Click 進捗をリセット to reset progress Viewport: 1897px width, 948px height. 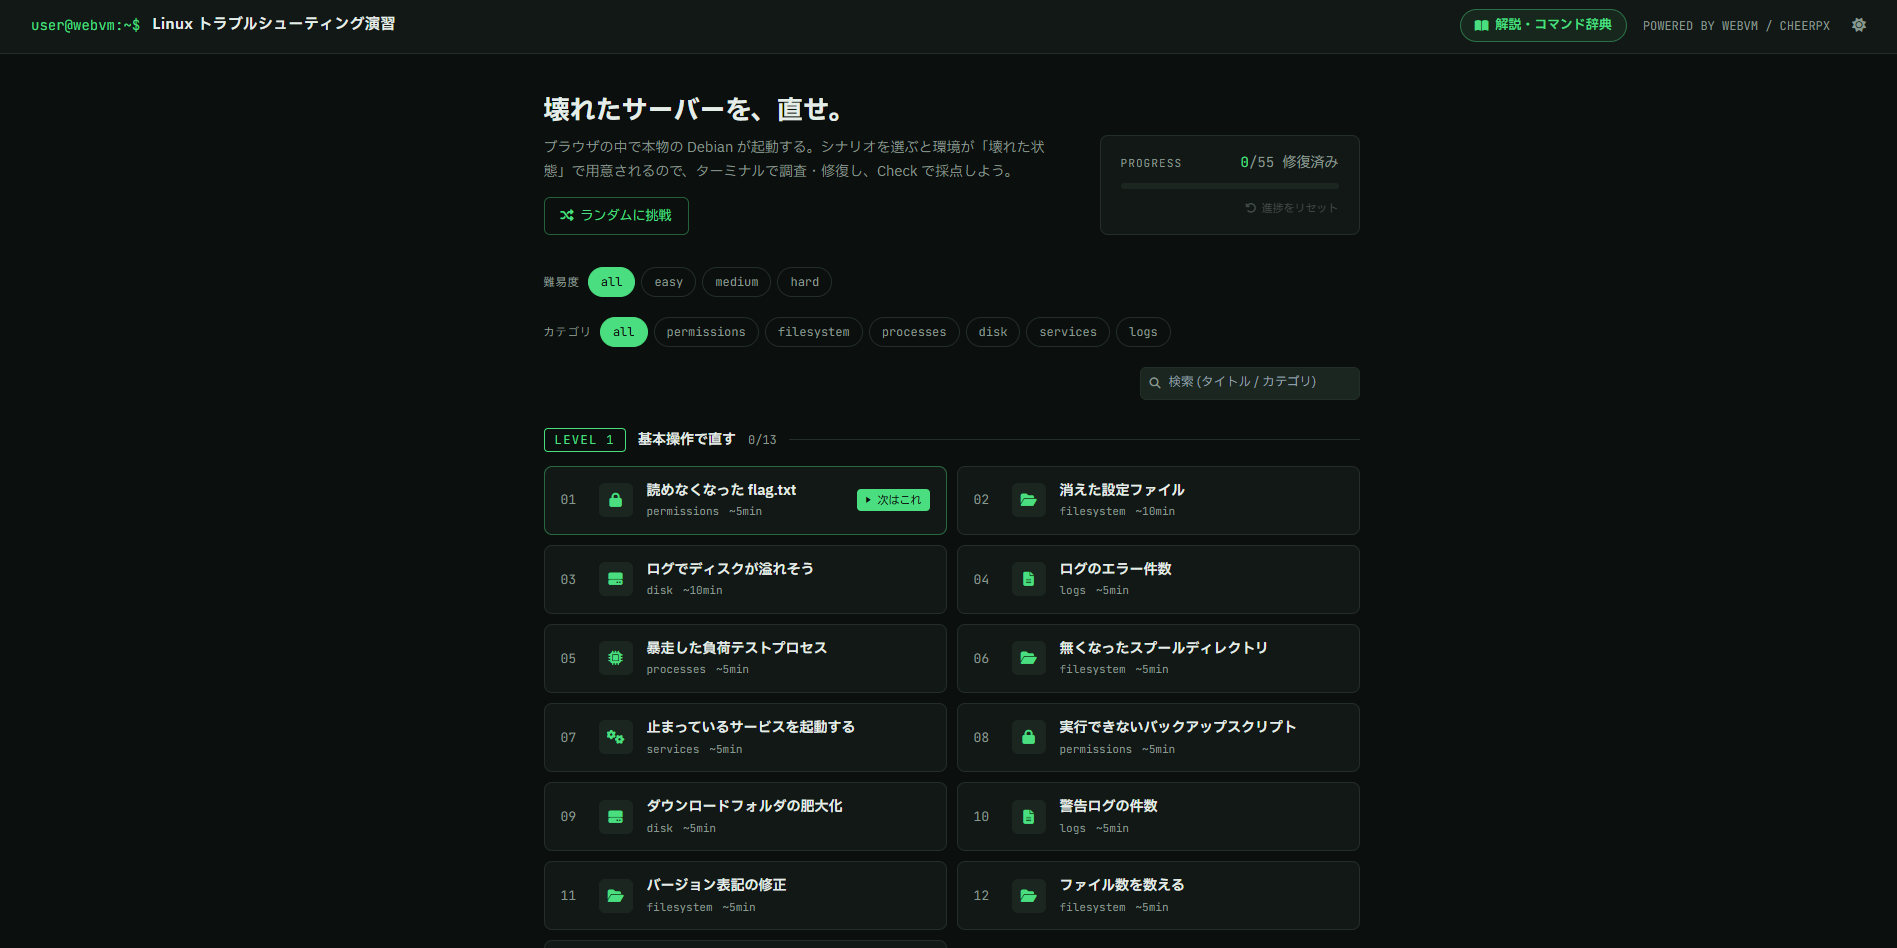(x=1291, y=208)
